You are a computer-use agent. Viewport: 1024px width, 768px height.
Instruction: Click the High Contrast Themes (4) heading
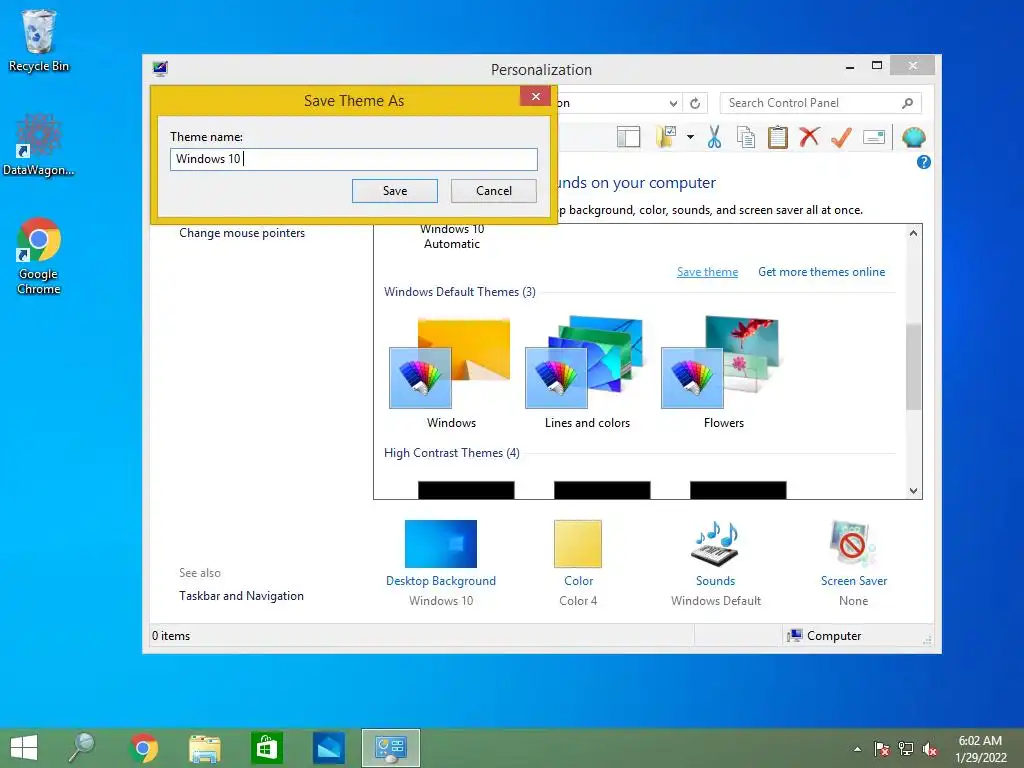451,453
